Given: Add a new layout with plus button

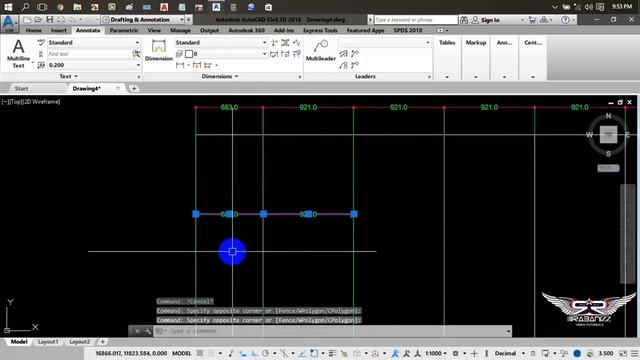Looking at the screenshot, I should click(102, 342).
